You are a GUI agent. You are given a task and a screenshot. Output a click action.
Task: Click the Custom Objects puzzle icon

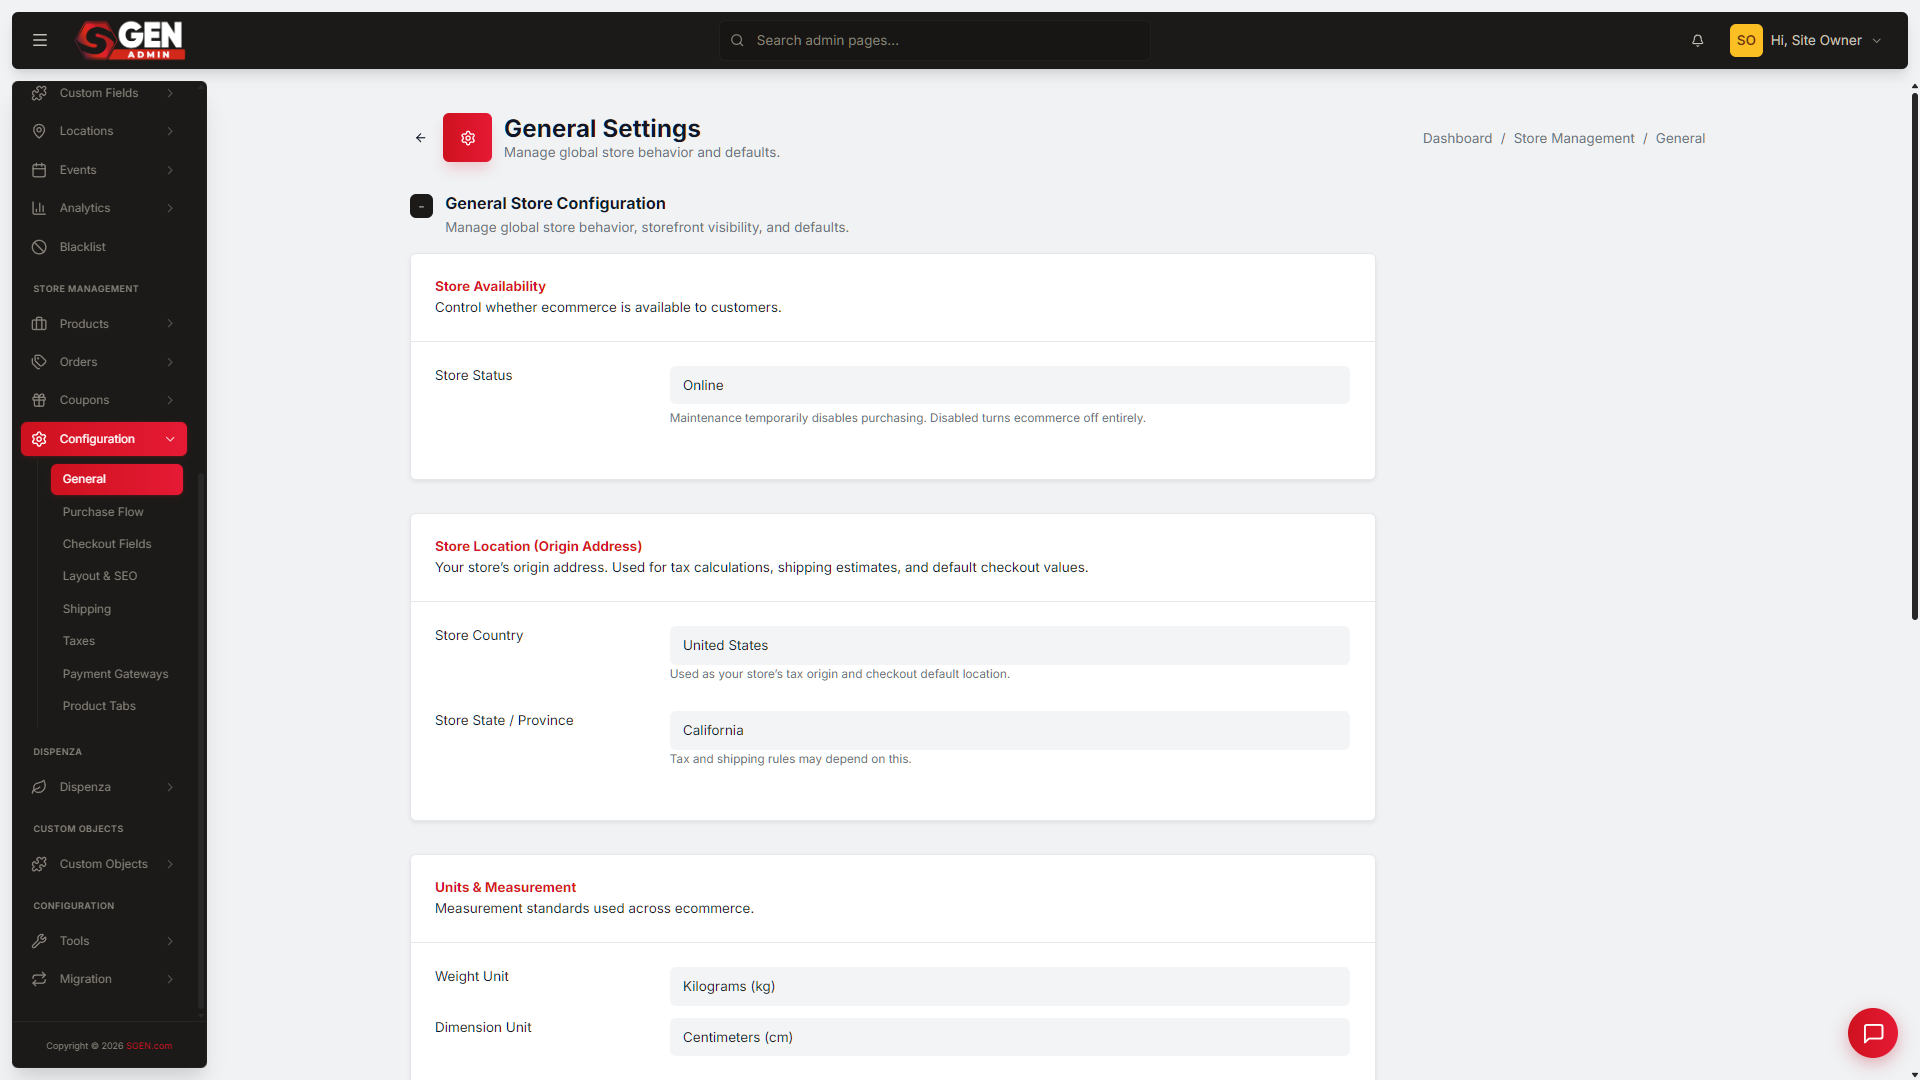(39, 864)
